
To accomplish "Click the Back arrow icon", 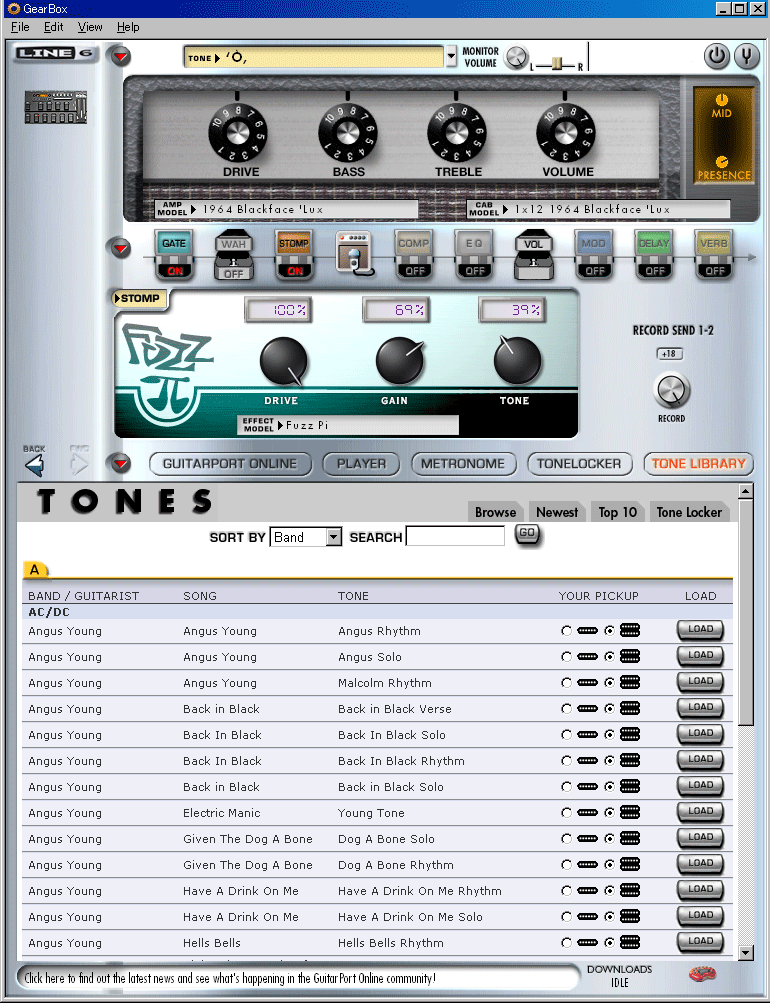I will click(x=35, y=464).
